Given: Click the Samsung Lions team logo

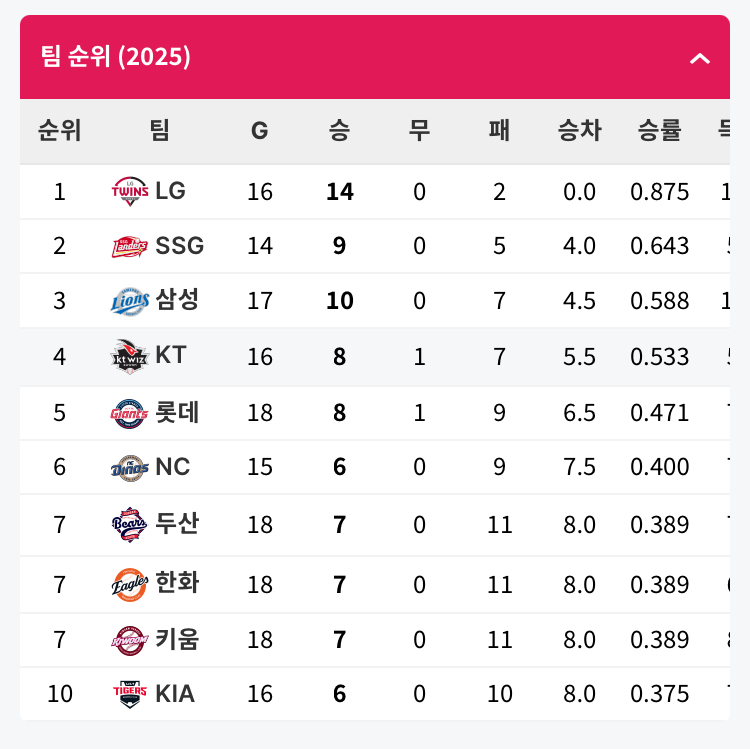Looking at the screenshot, I should pyautogui.click(x=130, y=300).
